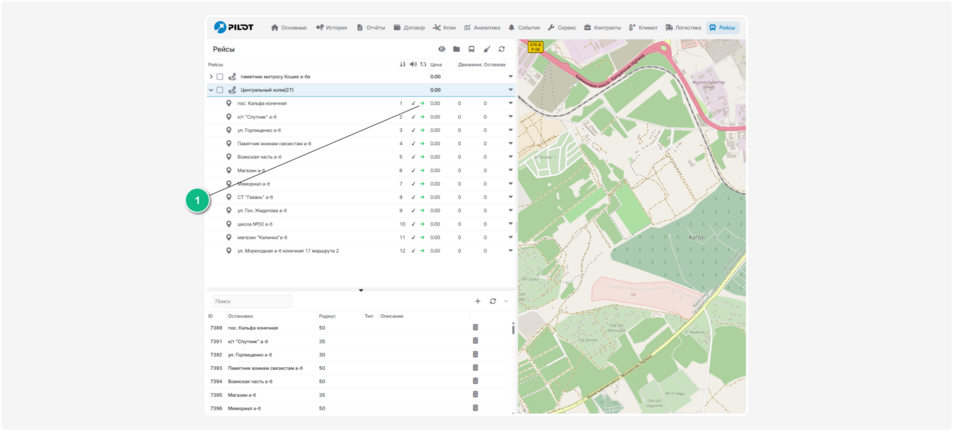Click the PILOT logo
953x431 pixels.
234,27
